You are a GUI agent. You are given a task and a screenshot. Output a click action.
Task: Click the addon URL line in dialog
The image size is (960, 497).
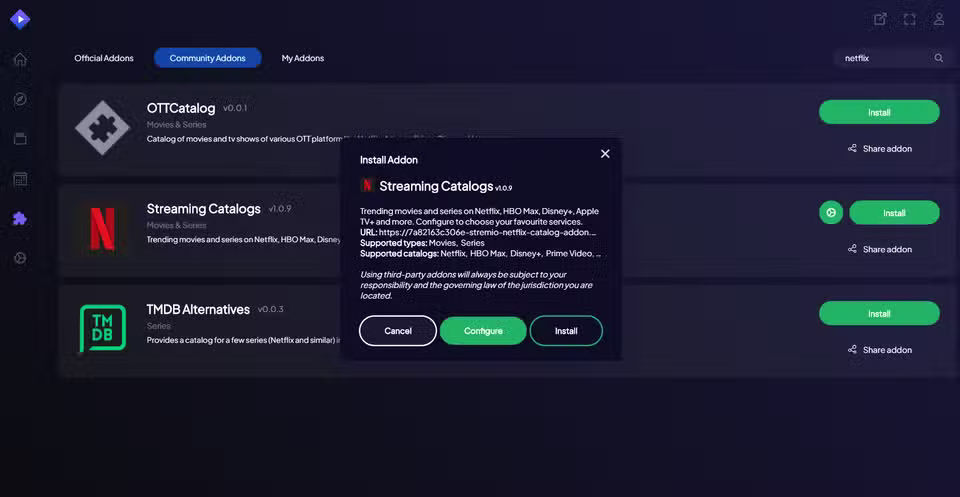478,233
